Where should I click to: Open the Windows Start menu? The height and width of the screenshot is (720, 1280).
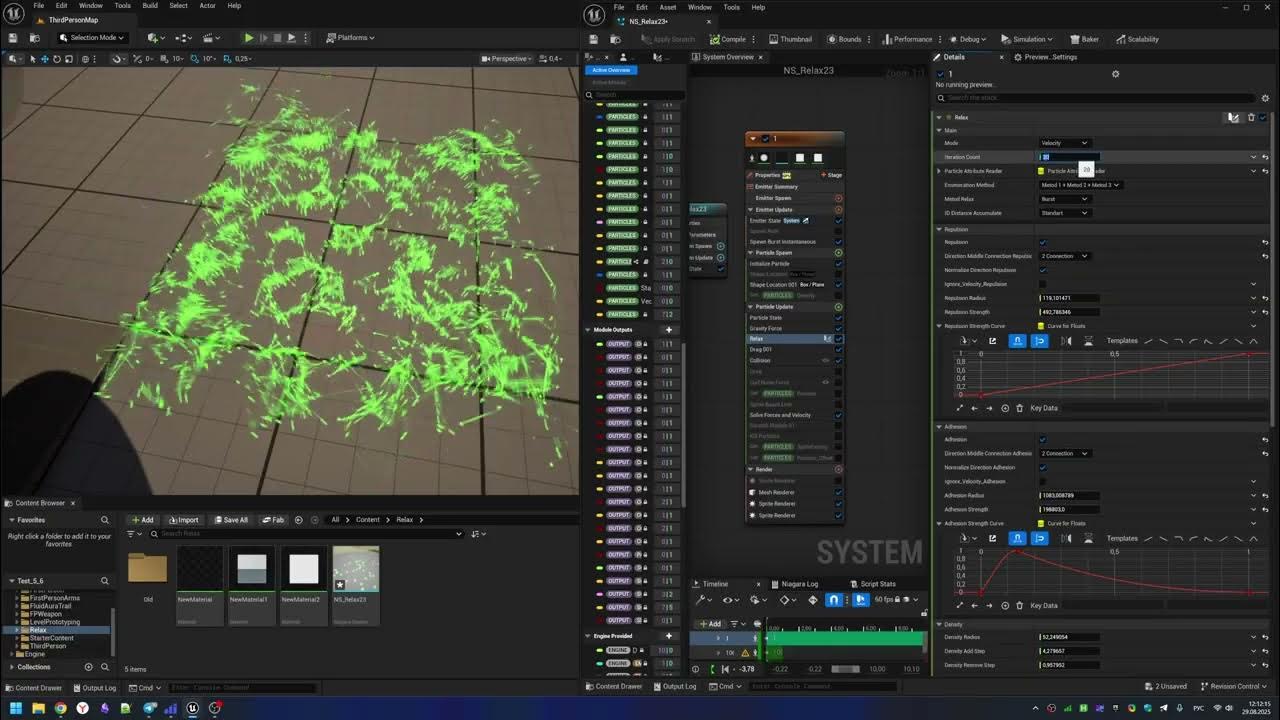point(15,708)
